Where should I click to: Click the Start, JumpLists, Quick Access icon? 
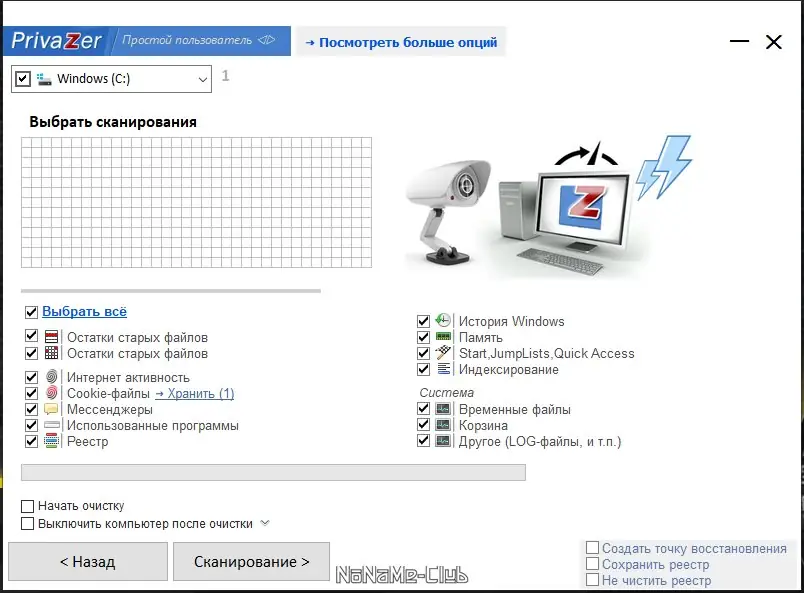(443, 352)
